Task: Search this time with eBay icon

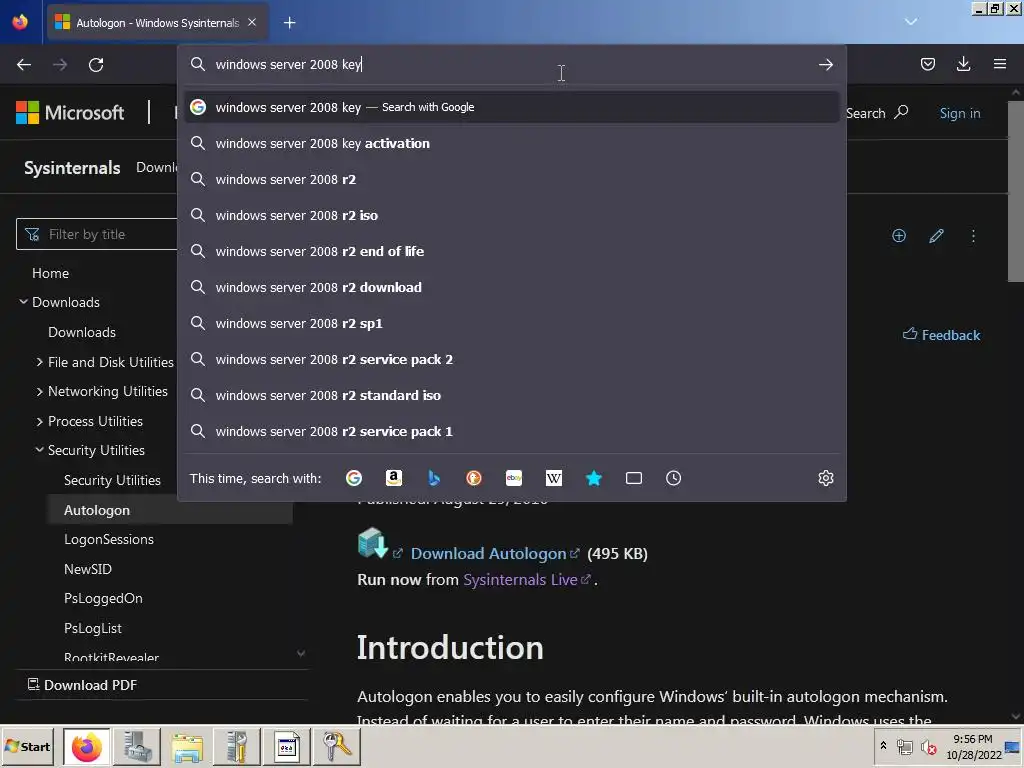Action: 514,478
